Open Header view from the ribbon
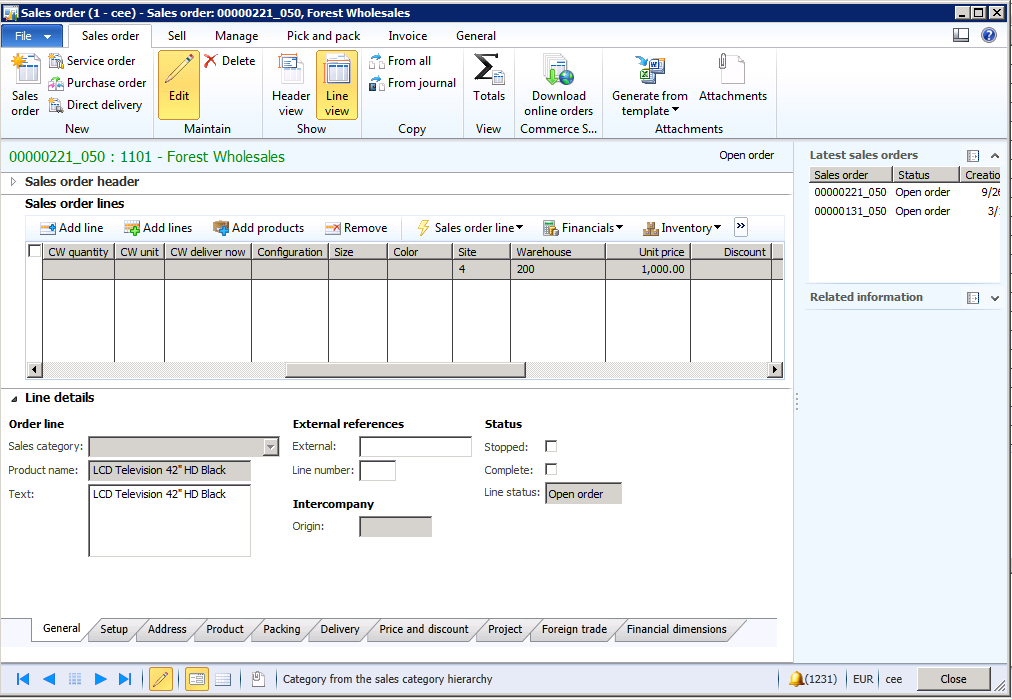Viewport: 1012px width, 700px height. (291, 74)
